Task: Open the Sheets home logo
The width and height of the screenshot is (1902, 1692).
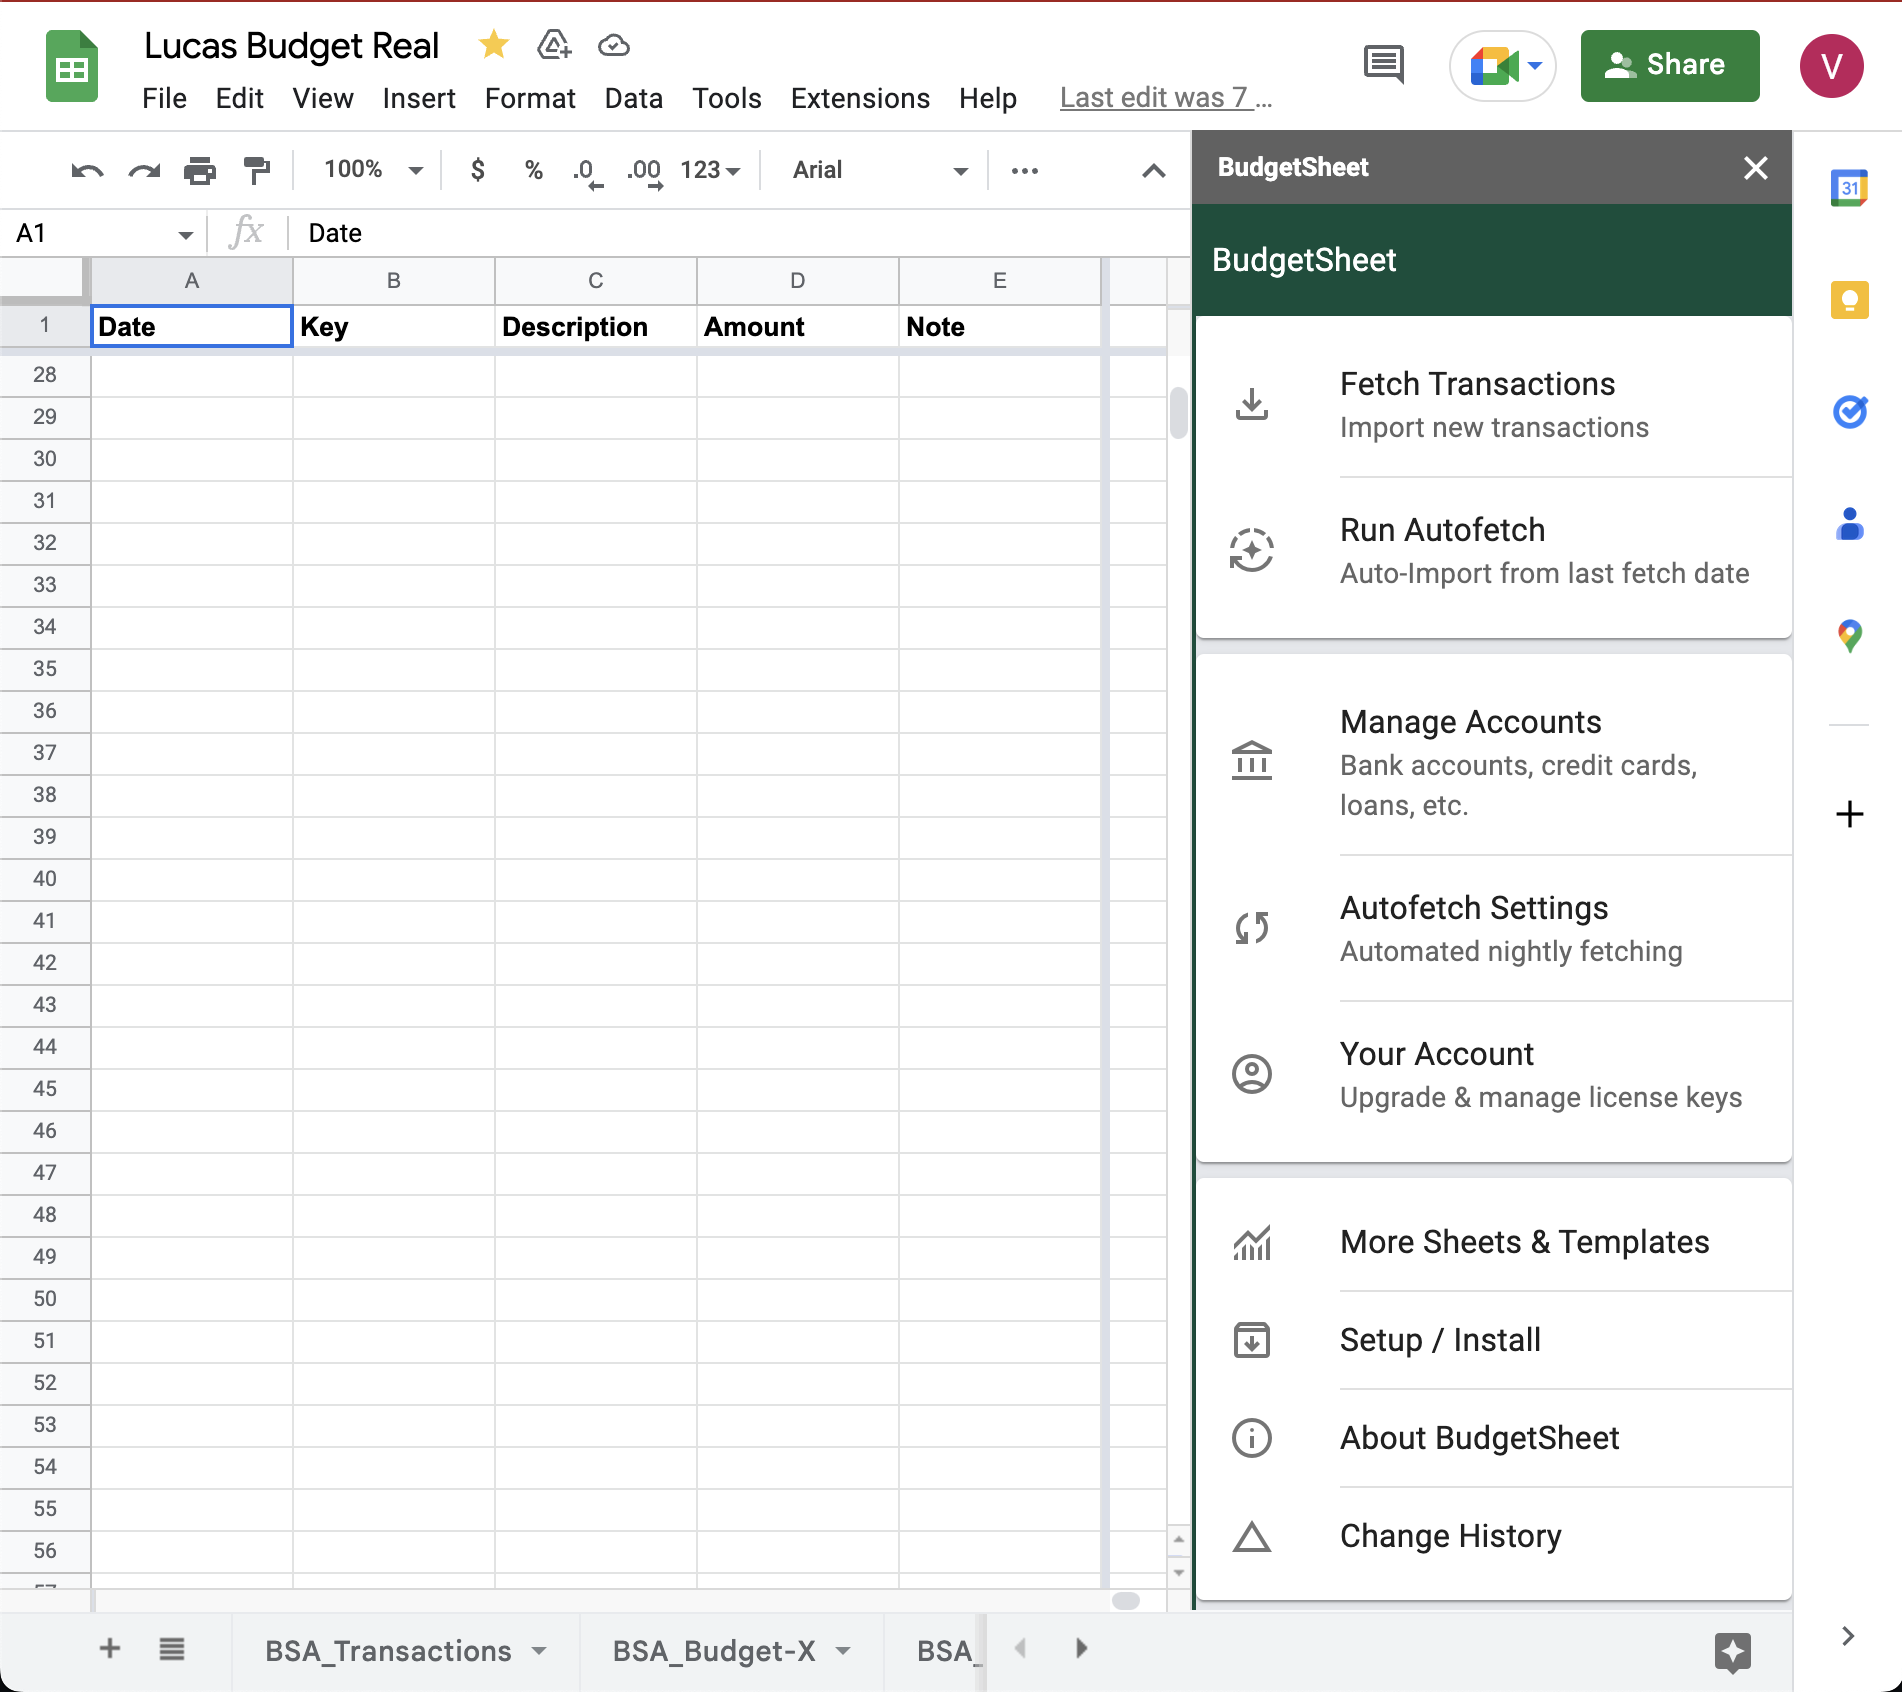Action: coord(72,67)
